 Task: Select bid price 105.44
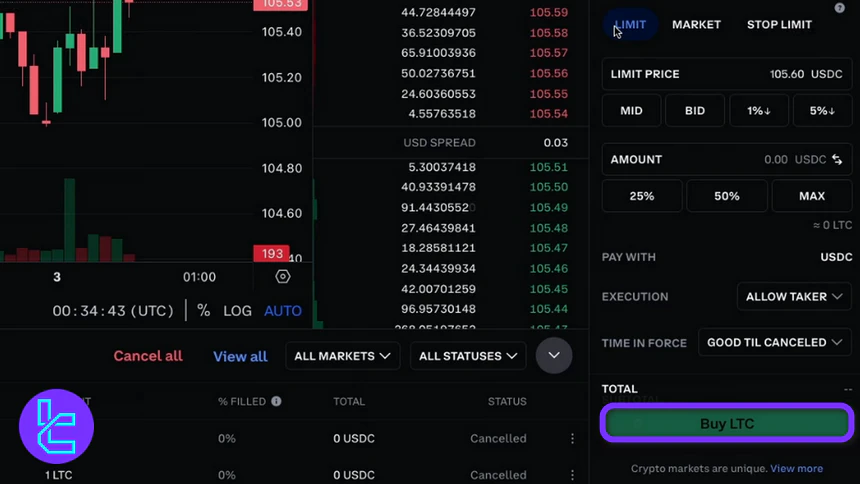tap(548, 309)
